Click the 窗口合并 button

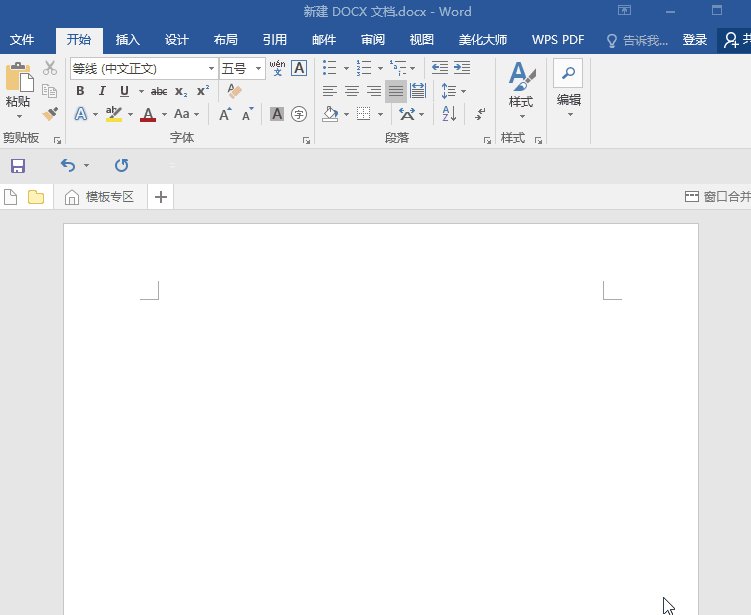(717, 197)
